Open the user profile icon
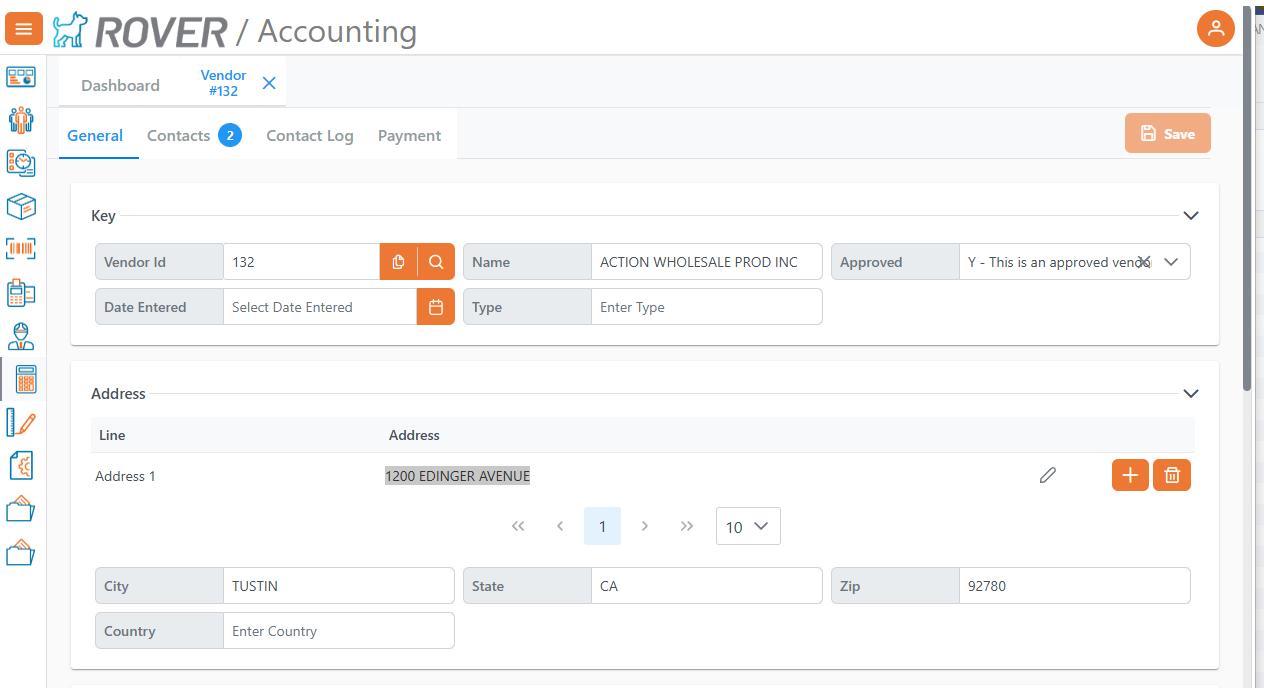 point(1216,28)
